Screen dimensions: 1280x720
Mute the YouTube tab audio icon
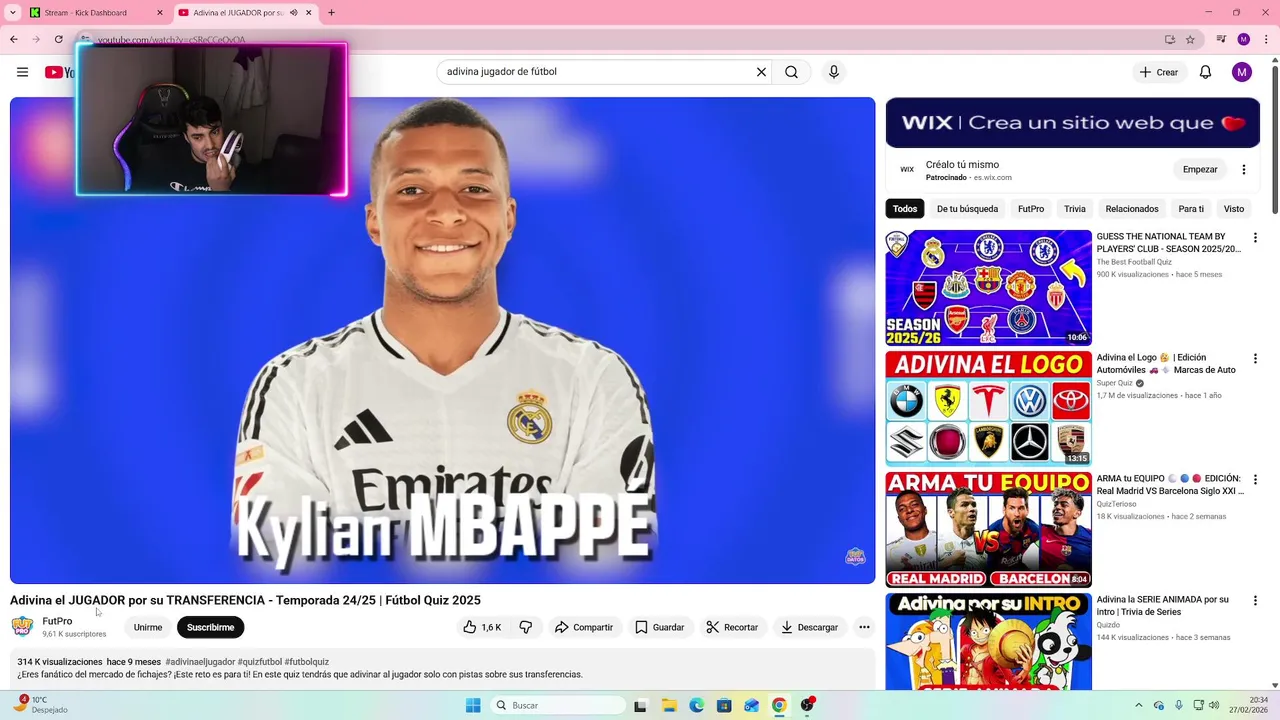point(294,13)
